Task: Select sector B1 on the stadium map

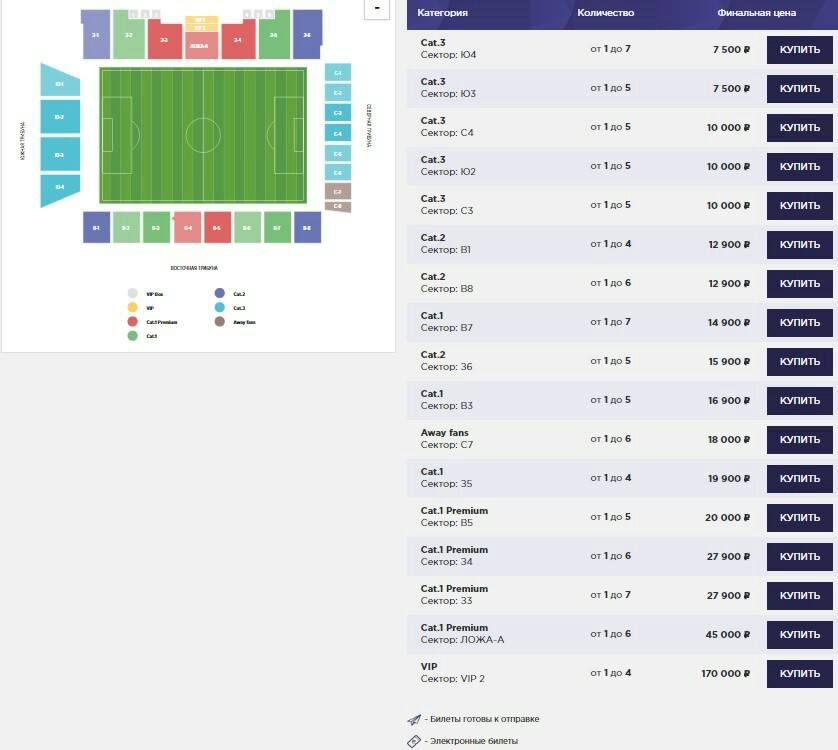Action: (96, 228)
